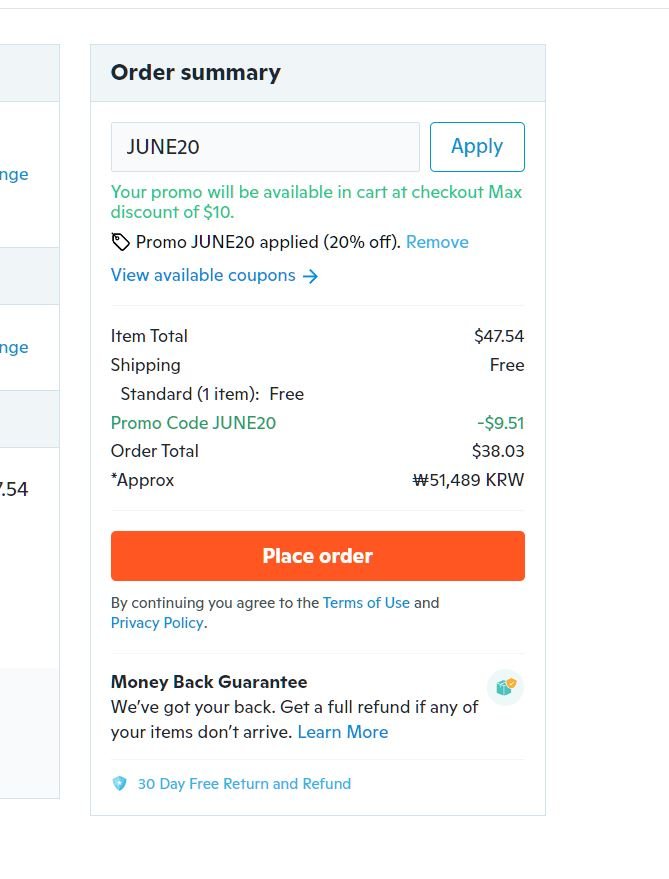Click the arrow next to View available coupons
Image resolution: width=669 pixels, height=879 pixels.
[x=311, y=276]
